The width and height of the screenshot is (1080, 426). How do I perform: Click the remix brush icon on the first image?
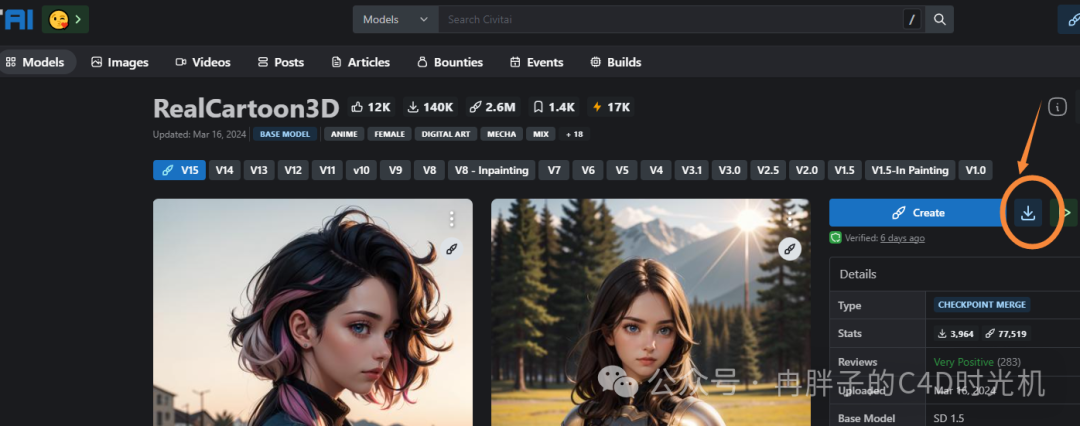tap(452, 250)
